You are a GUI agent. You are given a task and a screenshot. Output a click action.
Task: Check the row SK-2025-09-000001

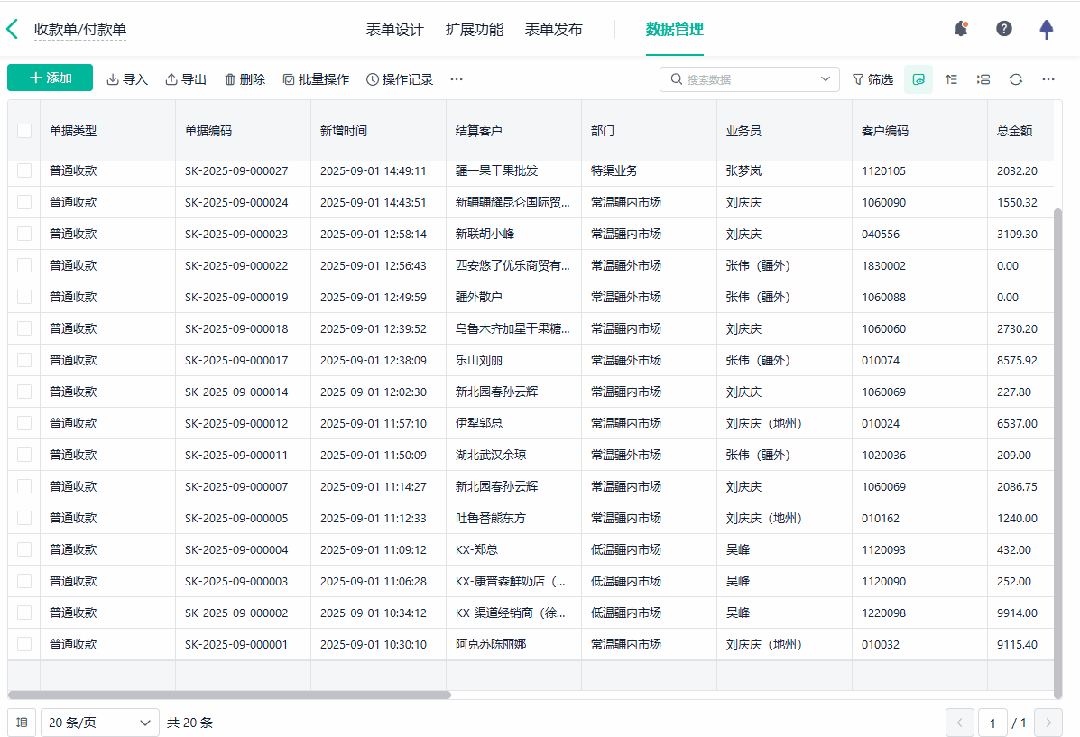[24, 644]
